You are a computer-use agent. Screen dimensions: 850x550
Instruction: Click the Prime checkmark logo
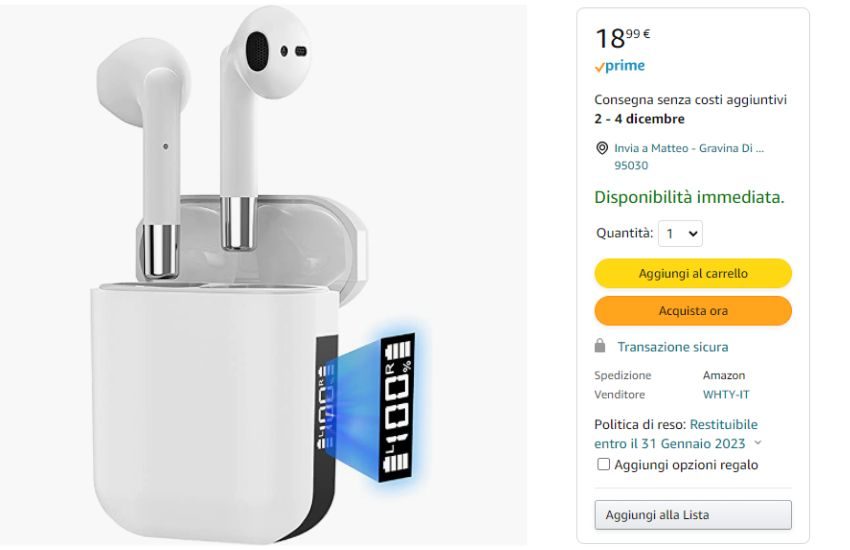tap(620, 66)
